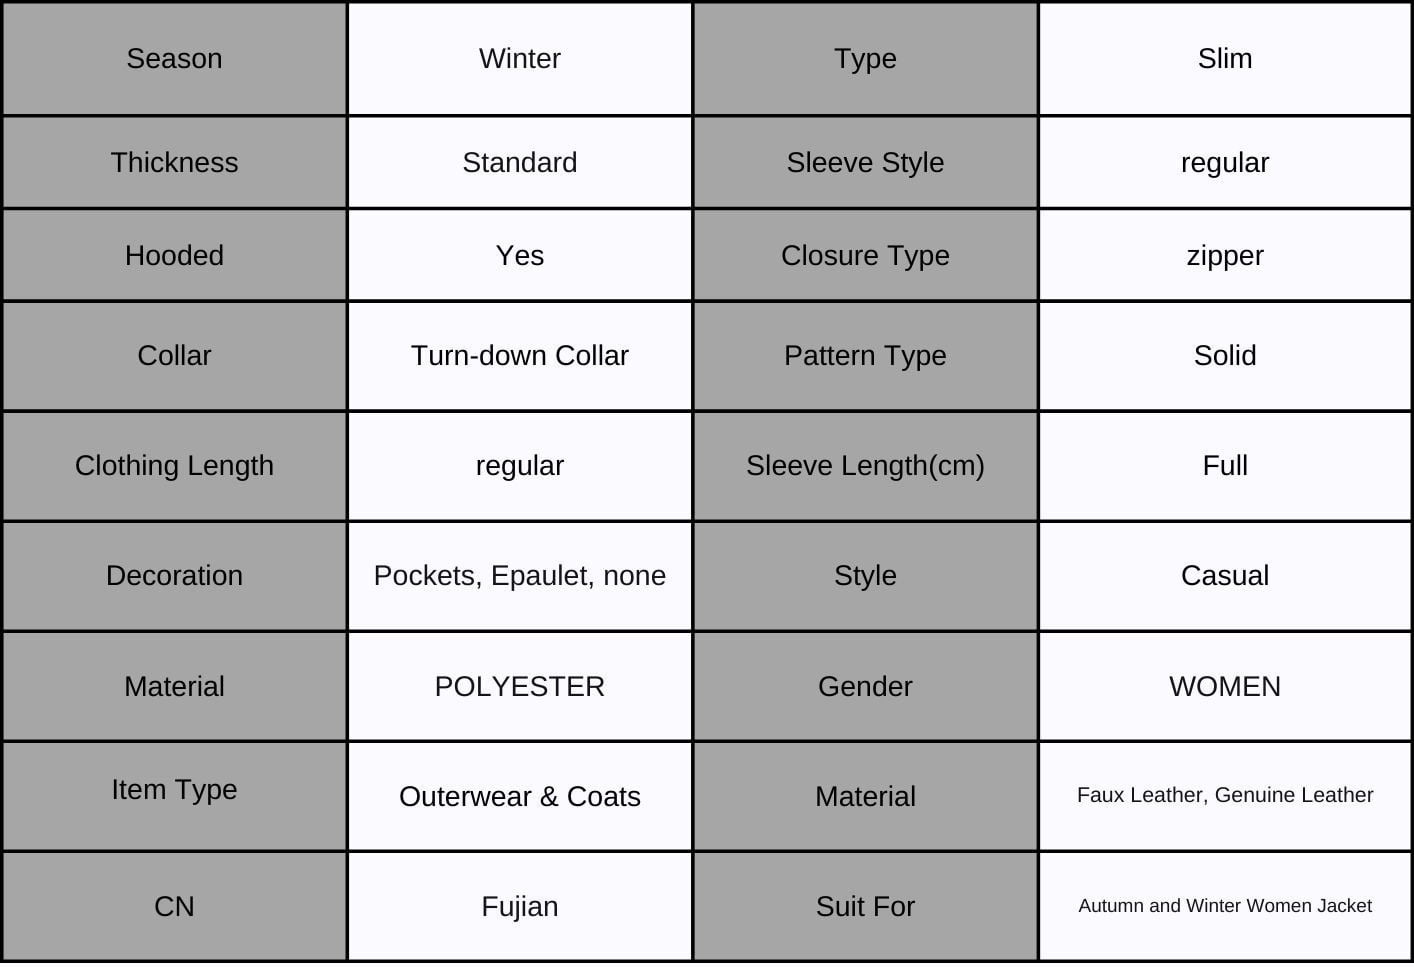Click the Faux Leather, Genuine Leather cell
Screen dimensions: 1414x967
coord(1224,795)
